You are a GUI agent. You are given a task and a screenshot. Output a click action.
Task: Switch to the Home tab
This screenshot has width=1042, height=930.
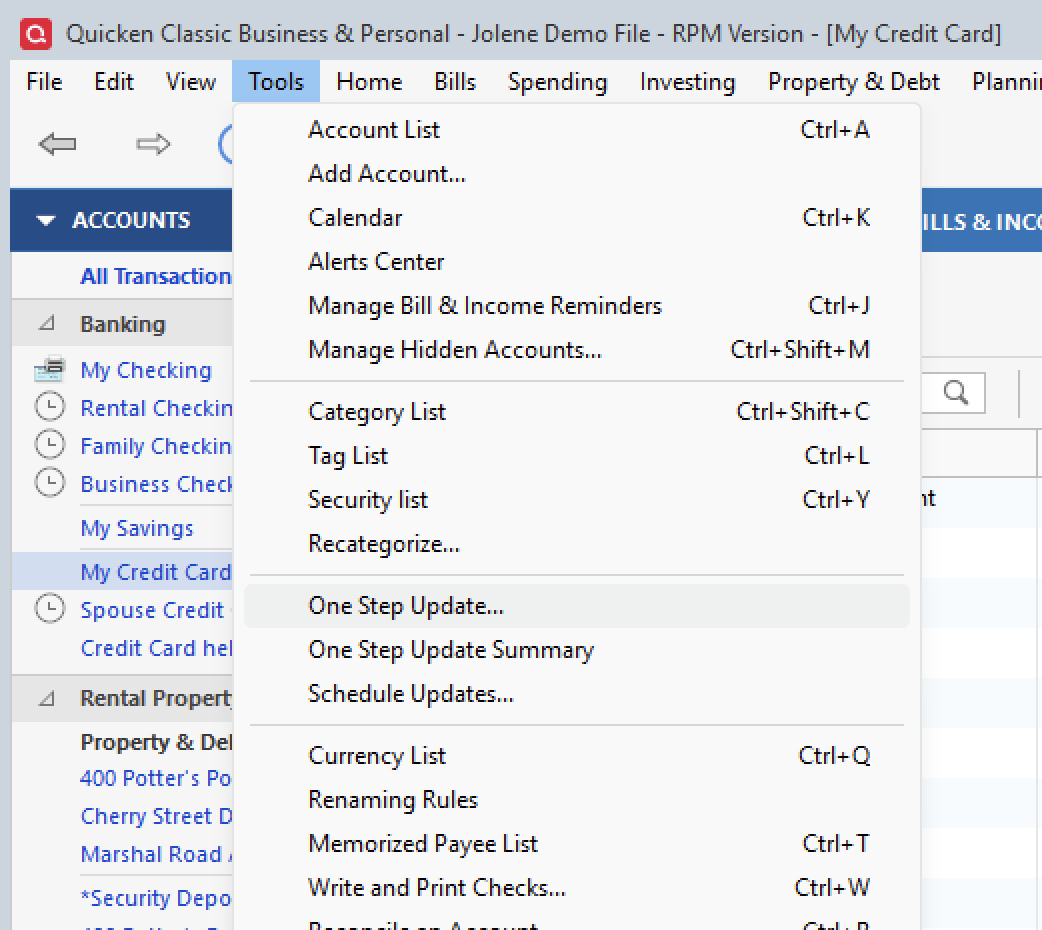[x=369, y=82]
